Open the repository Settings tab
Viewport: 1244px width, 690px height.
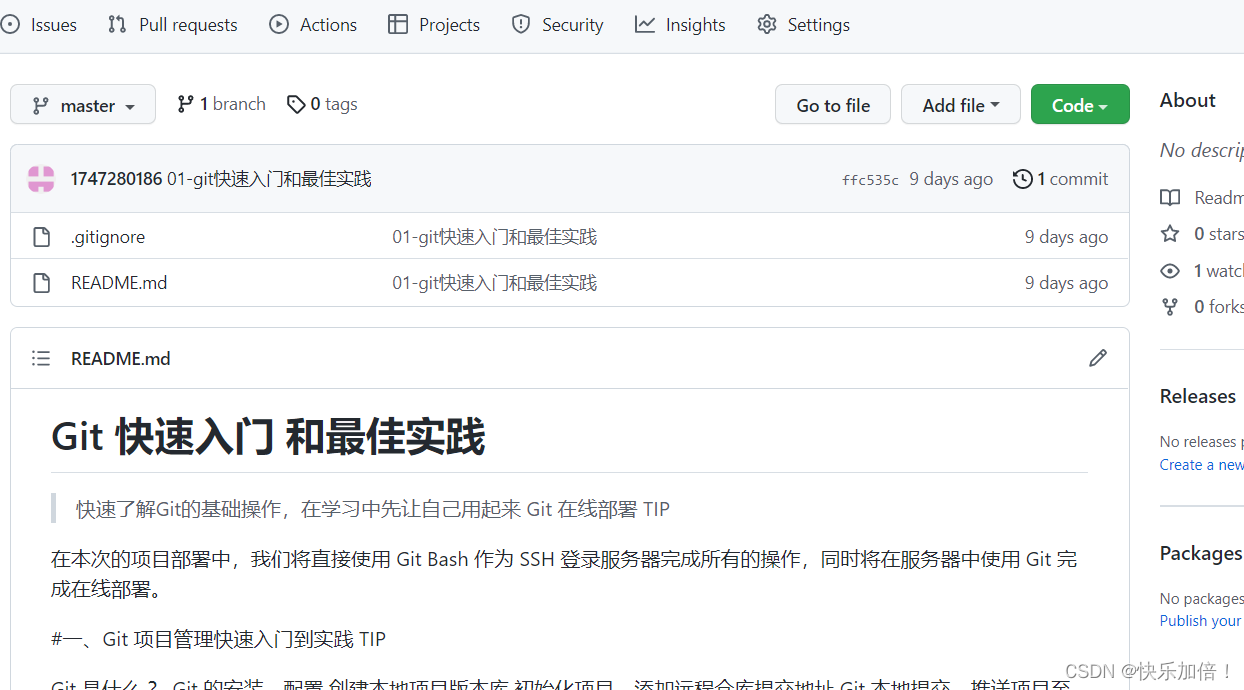pos(803,25)
